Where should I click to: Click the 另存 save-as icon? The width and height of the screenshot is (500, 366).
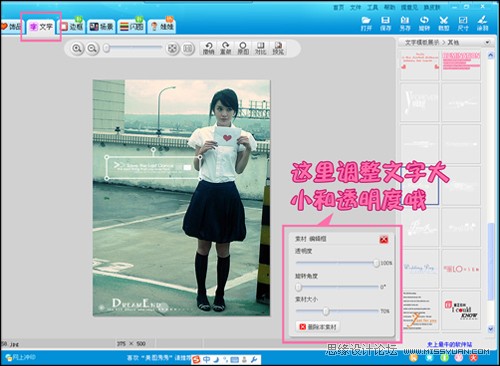pyautogui.click(x=405, y=24)
